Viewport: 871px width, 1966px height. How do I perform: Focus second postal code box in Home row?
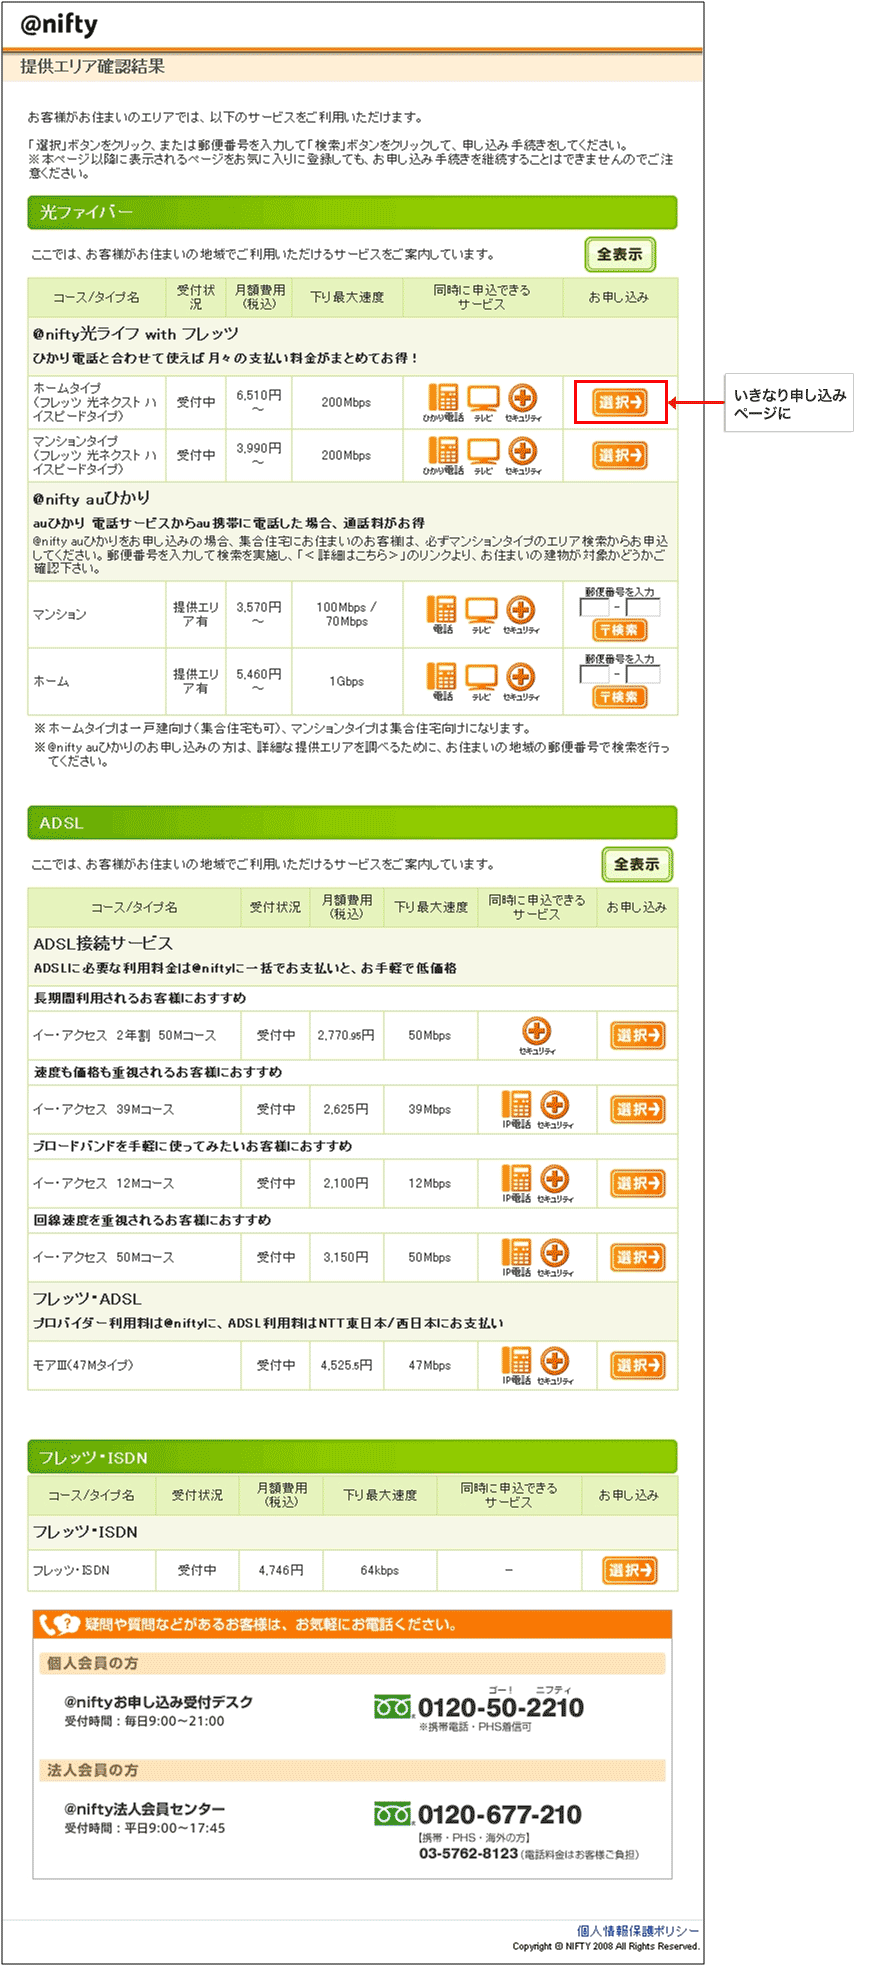click(643, 674)
